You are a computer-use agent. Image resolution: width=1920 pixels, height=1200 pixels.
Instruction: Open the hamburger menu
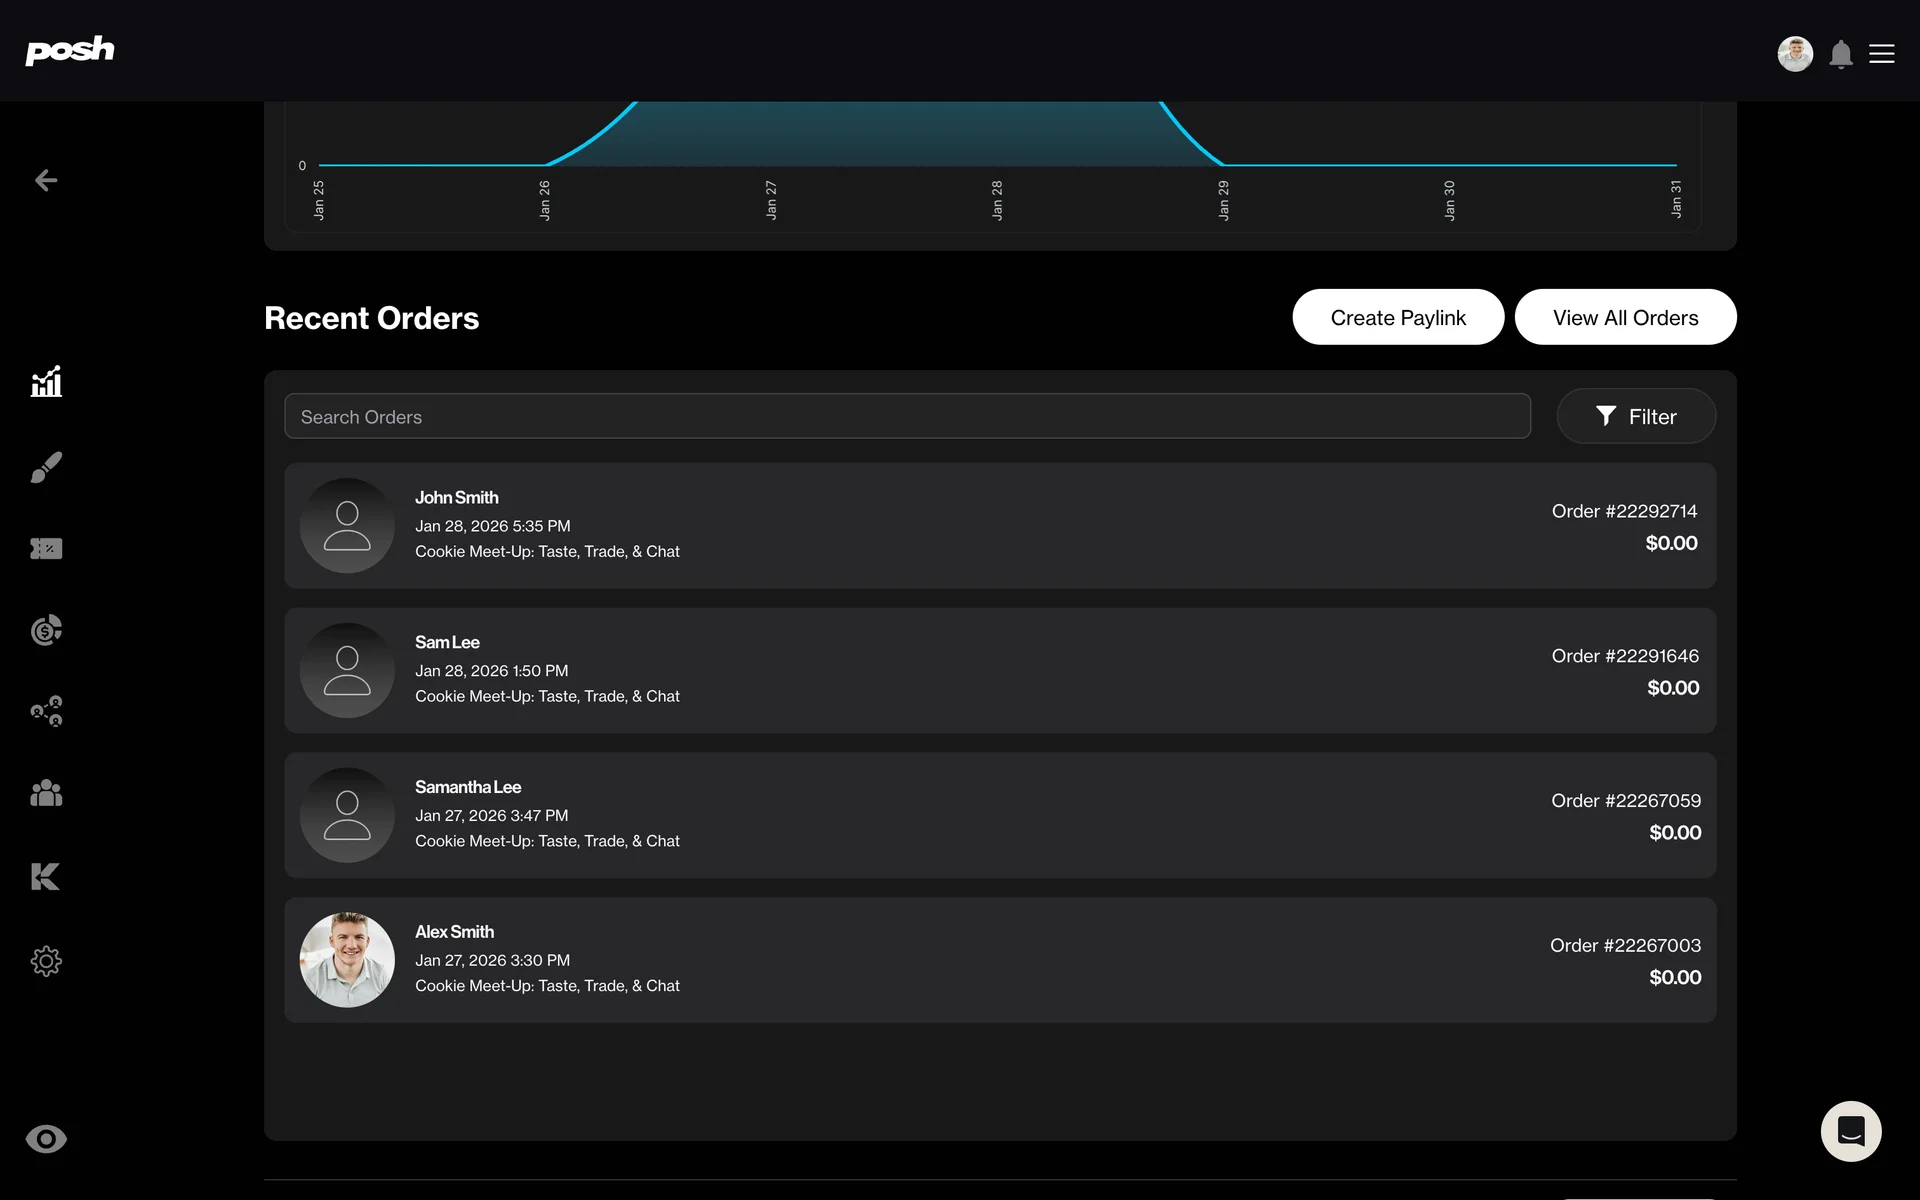click(1882, 54)
